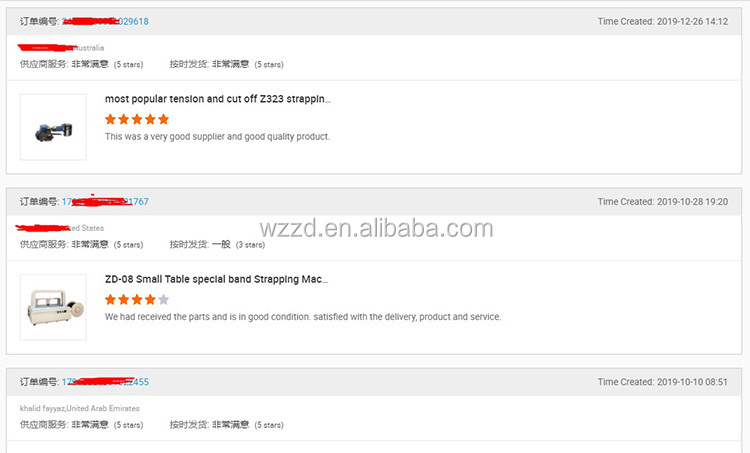Click the grey empty star in the ZD-08 rating

click(x=163, y=299)
